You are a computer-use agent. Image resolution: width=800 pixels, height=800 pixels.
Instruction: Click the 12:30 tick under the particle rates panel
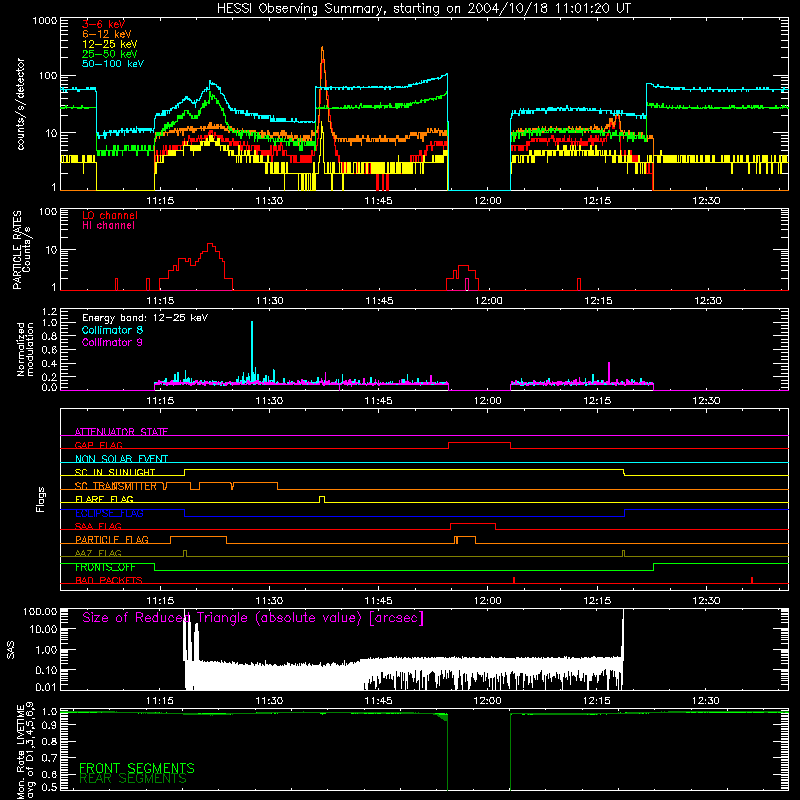pyautogui.click(x=708, y=301)
